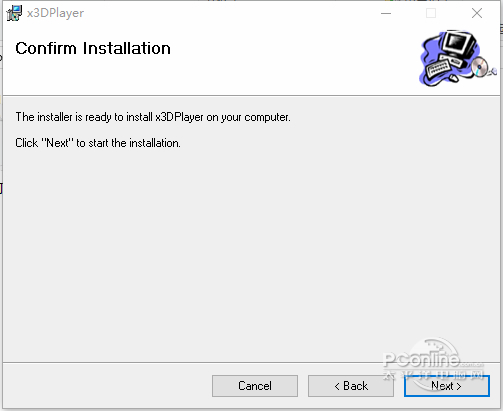Click the Confirm Installation heading
Image resolution: width=503 pixels, height=411 pixels.
(93, 48)
